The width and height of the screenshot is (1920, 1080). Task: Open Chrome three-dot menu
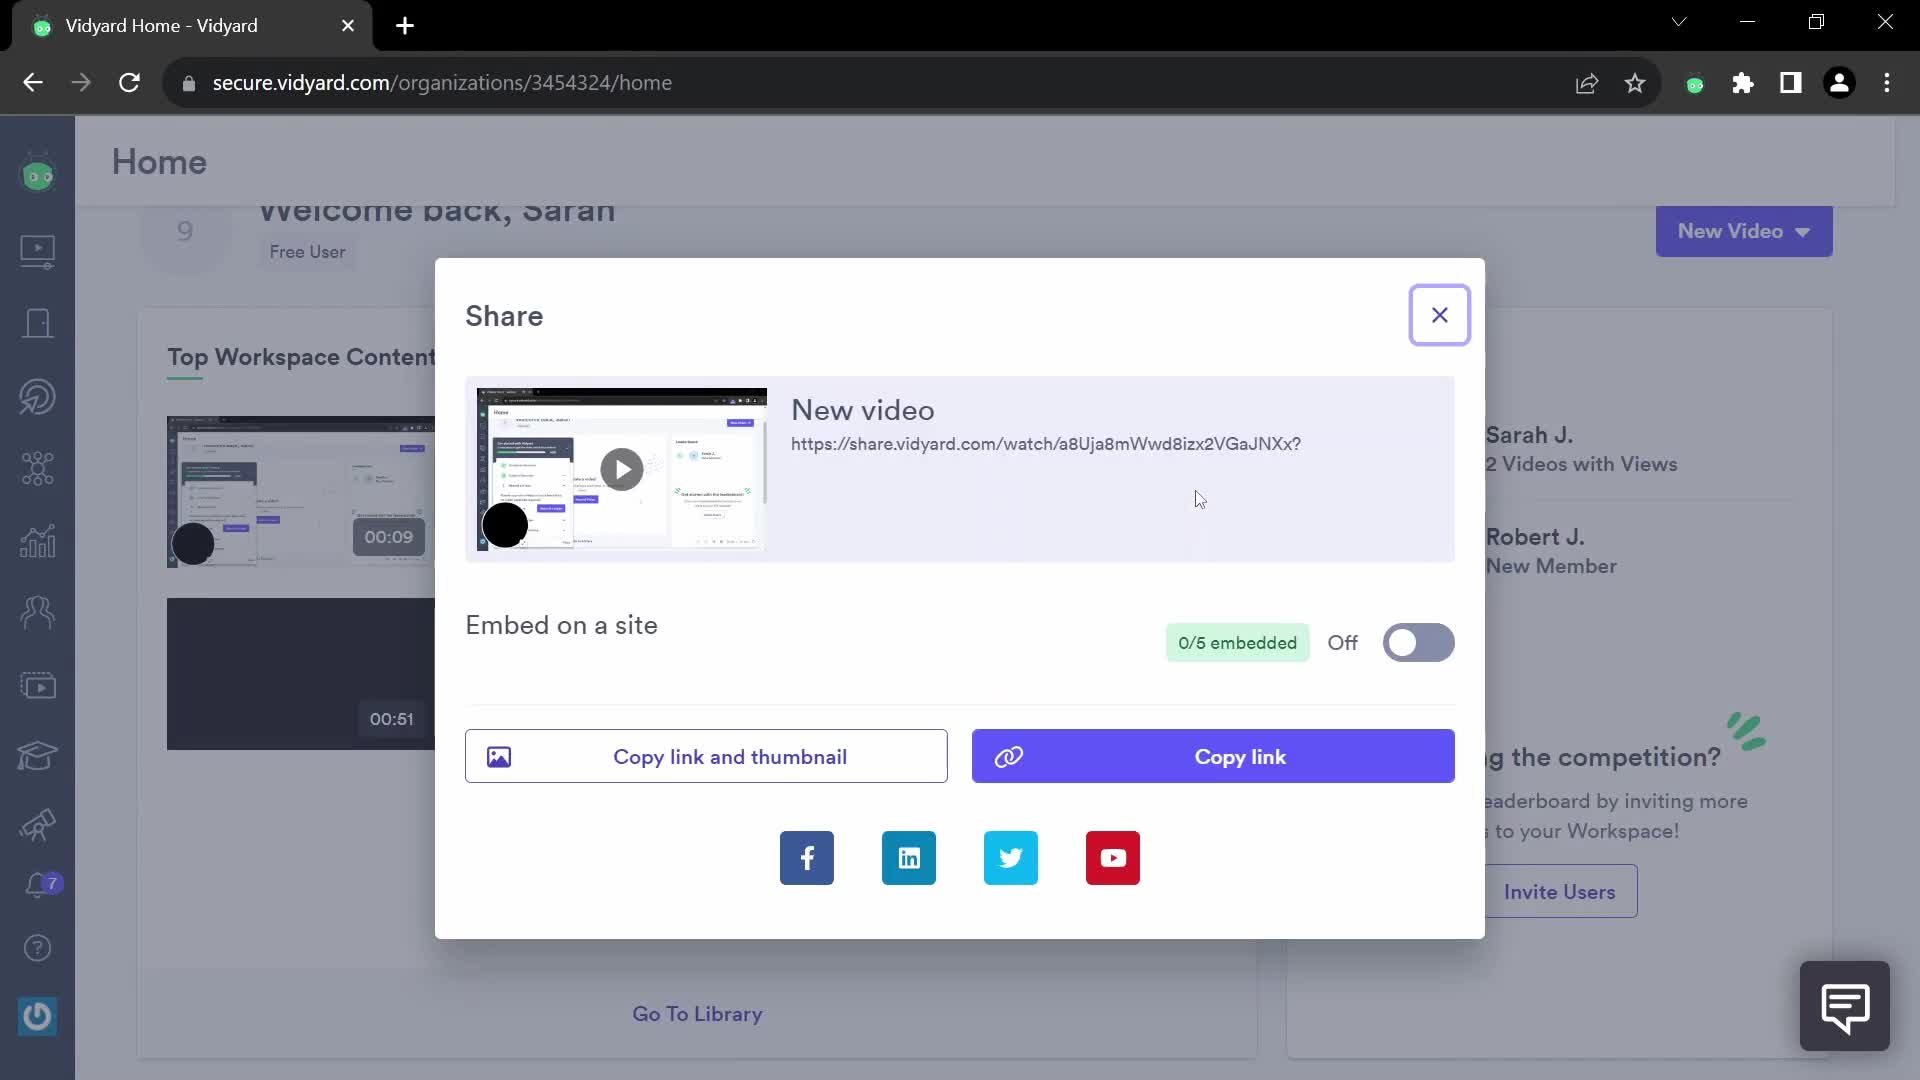pyautogui.click(x=1887, y=83)
